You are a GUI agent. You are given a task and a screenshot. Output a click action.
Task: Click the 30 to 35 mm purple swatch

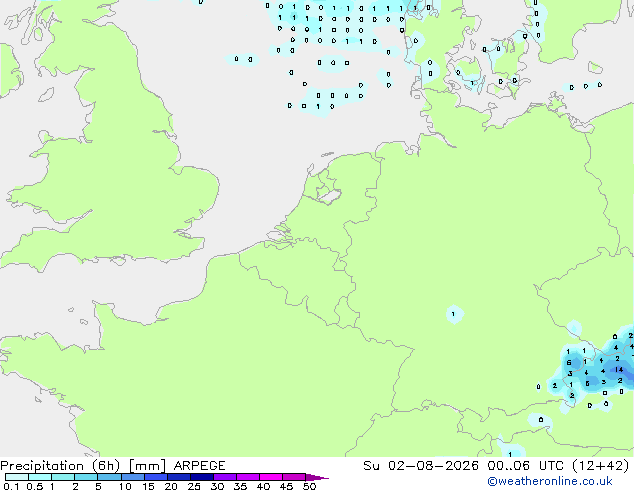[x=225, y=477]
